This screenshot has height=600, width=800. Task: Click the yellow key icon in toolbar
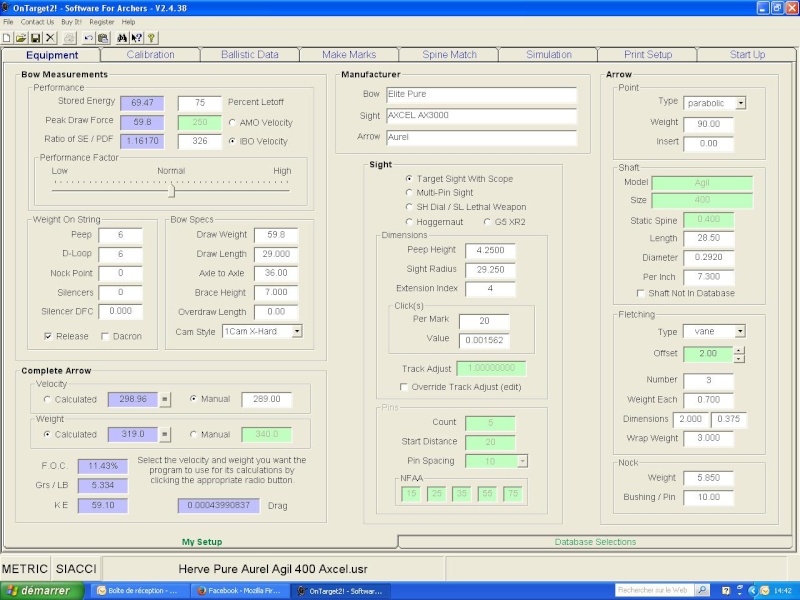(151, 38)
